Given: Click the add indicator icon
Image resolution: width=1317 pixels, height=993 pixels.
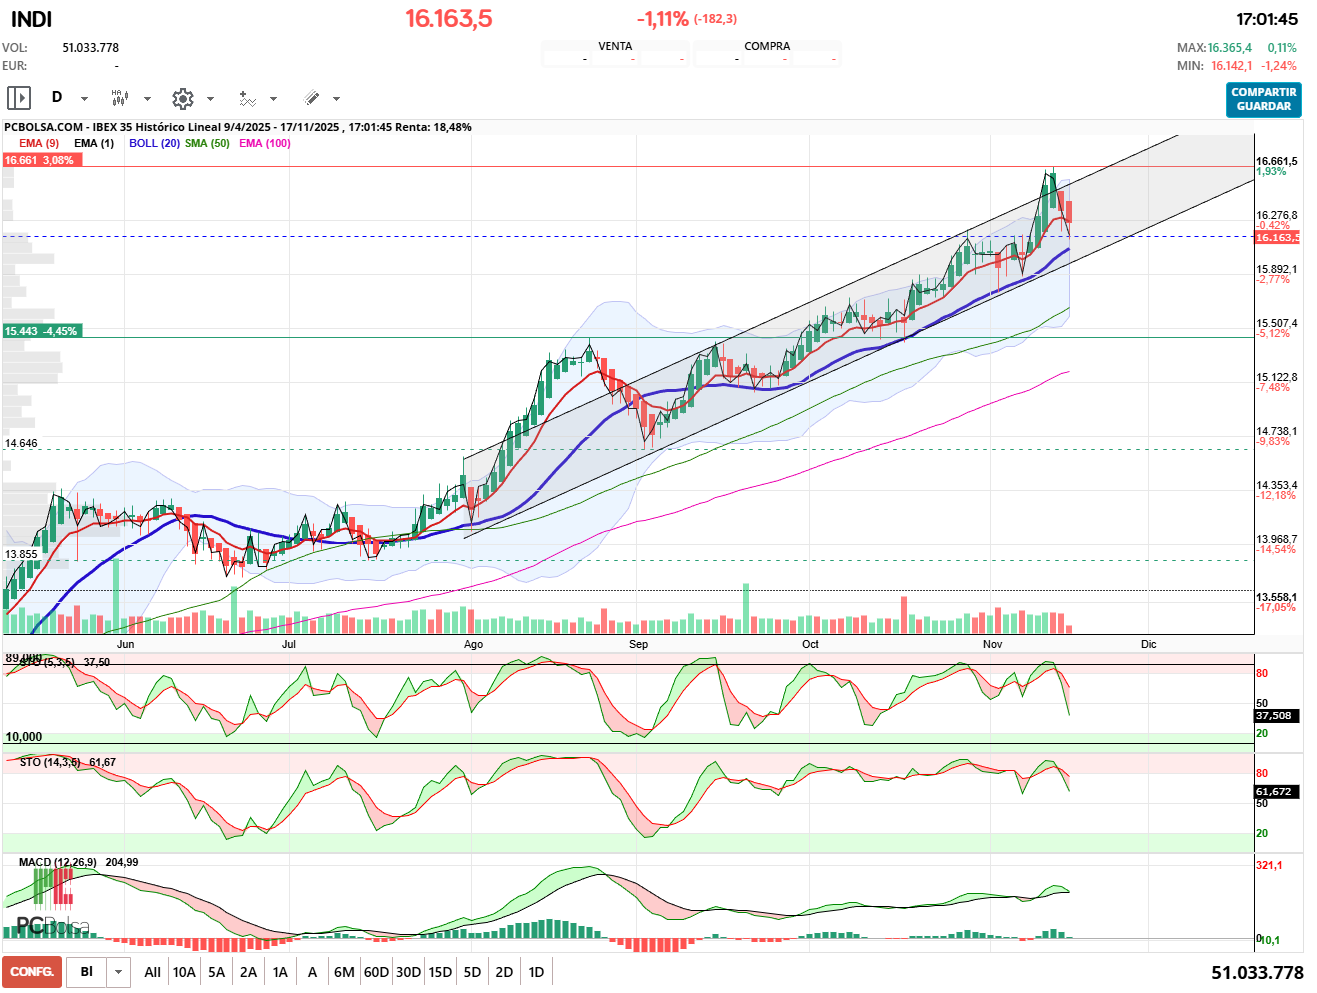Looking at the screenshot, I should 247,98.
